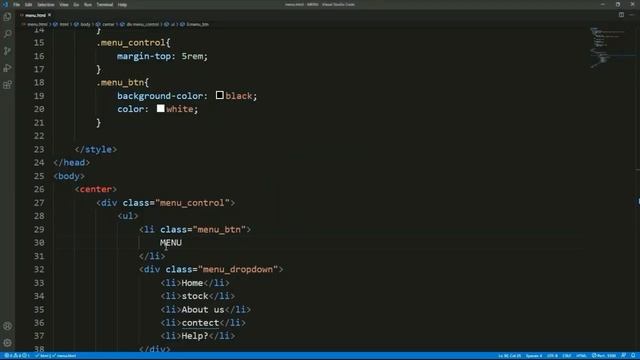
Task: Open the File menu
Action: [x=16, y=4]
